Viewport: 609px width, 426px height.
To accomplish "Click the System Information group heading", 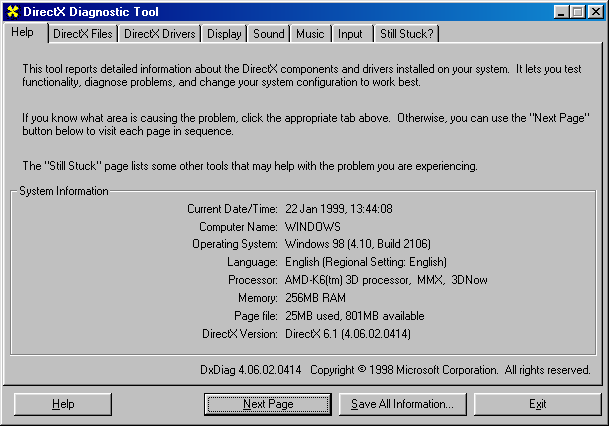I will click(64, 191).
